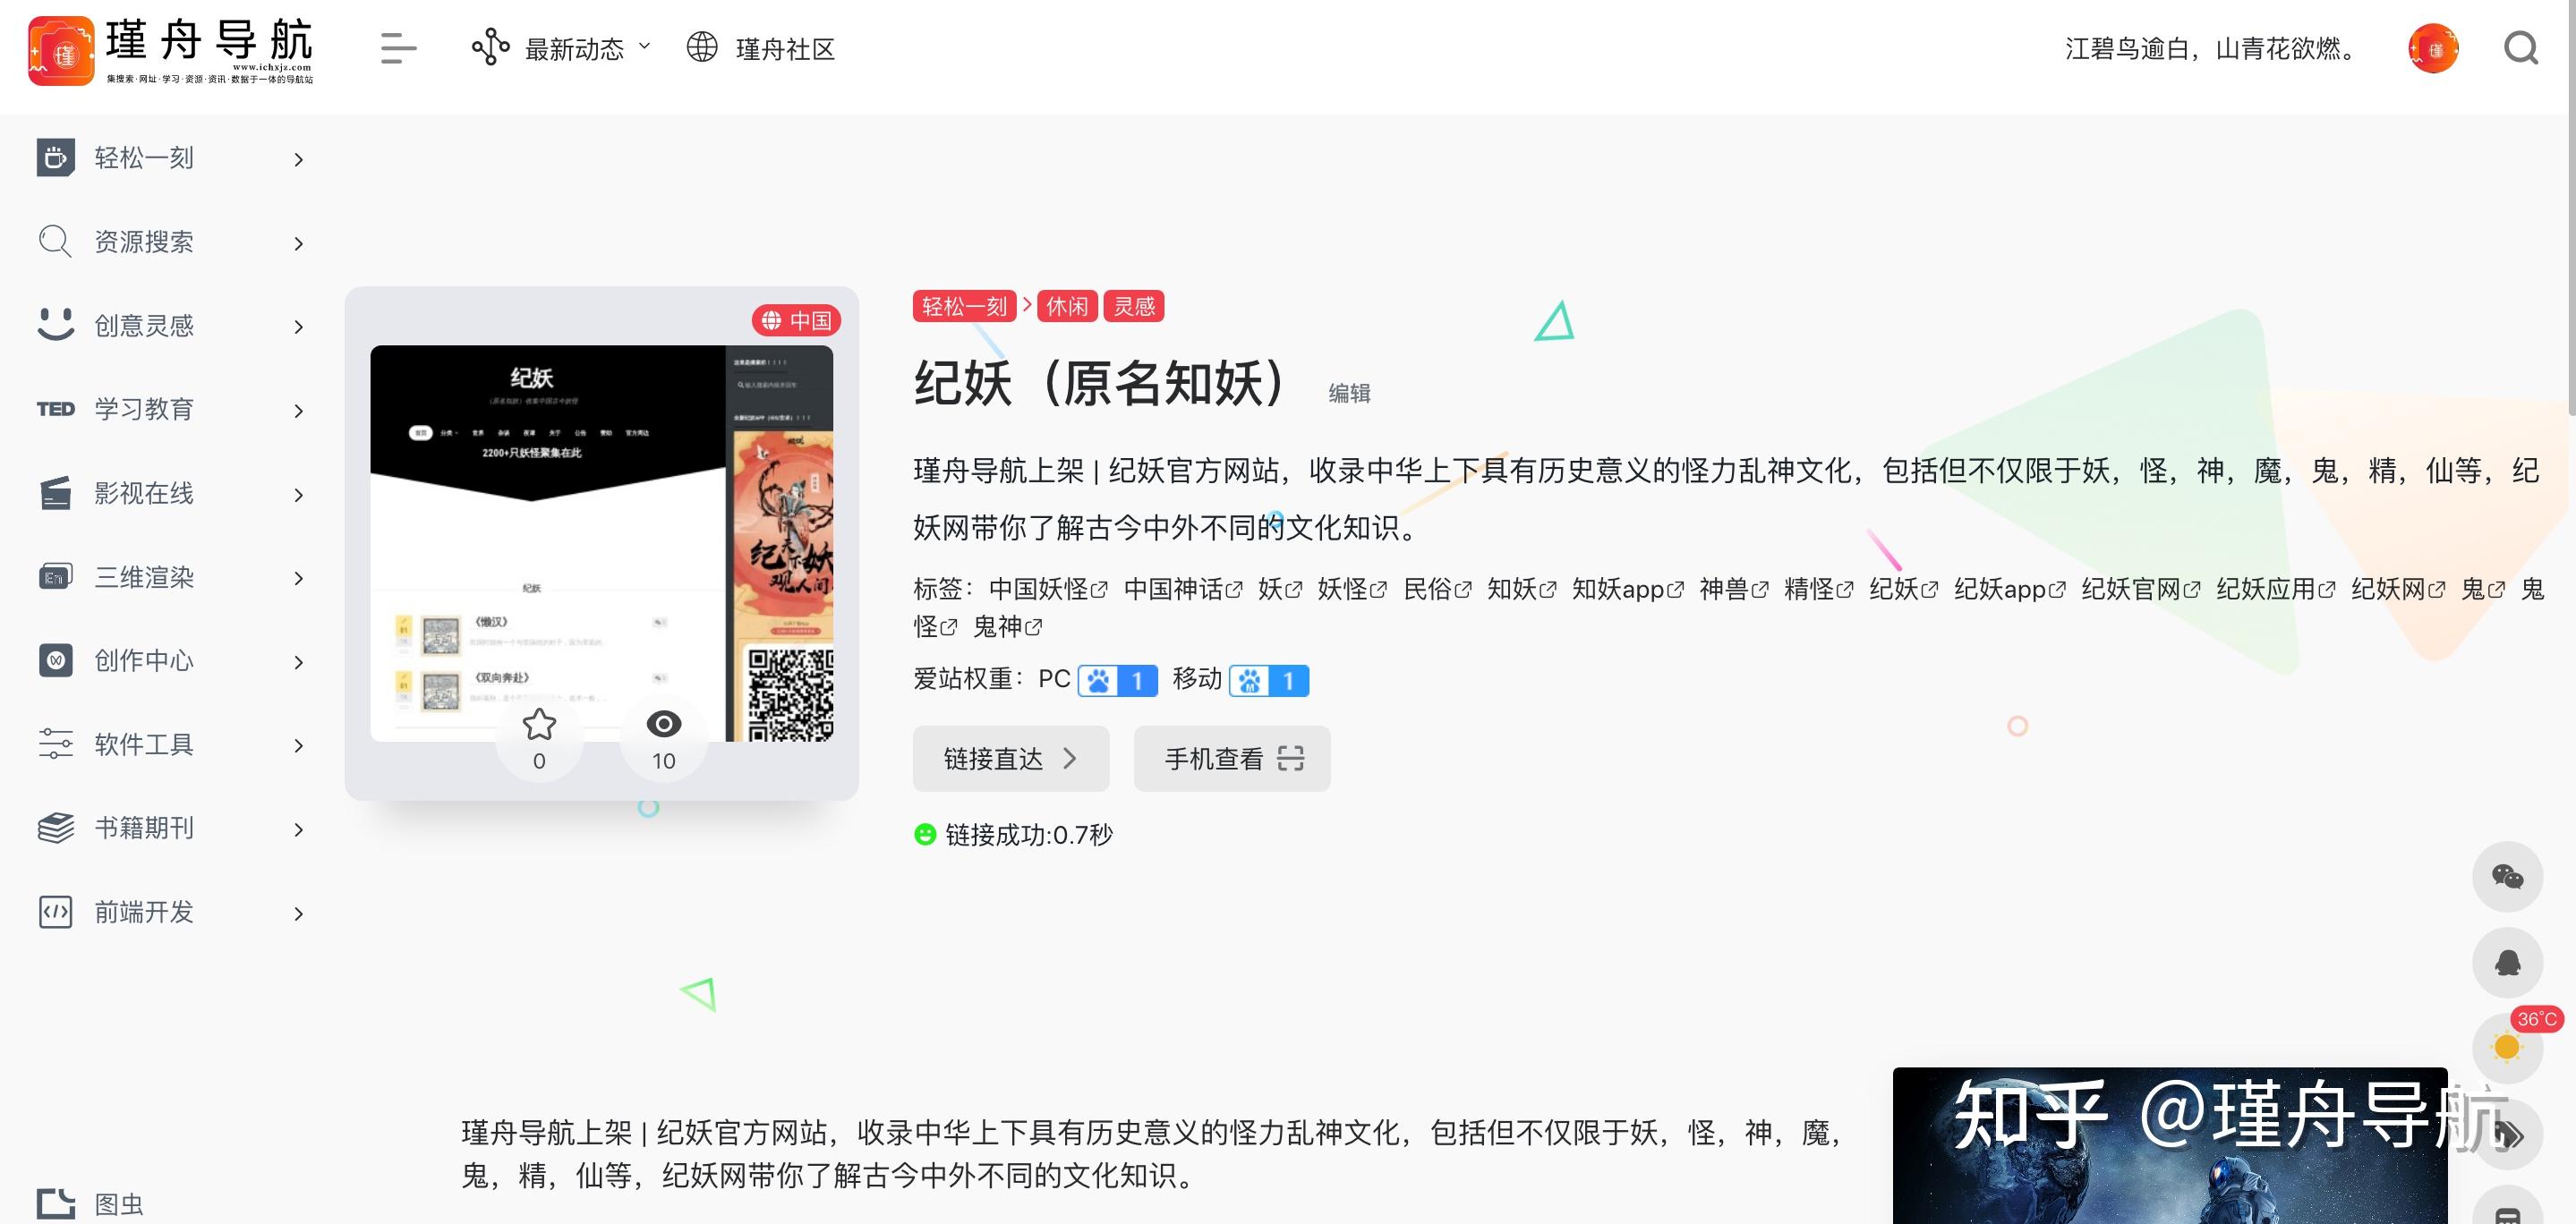Expand 创作中心 sidebar chevron
This screenshot has height=1224, width=2576.
coord(298,662)
